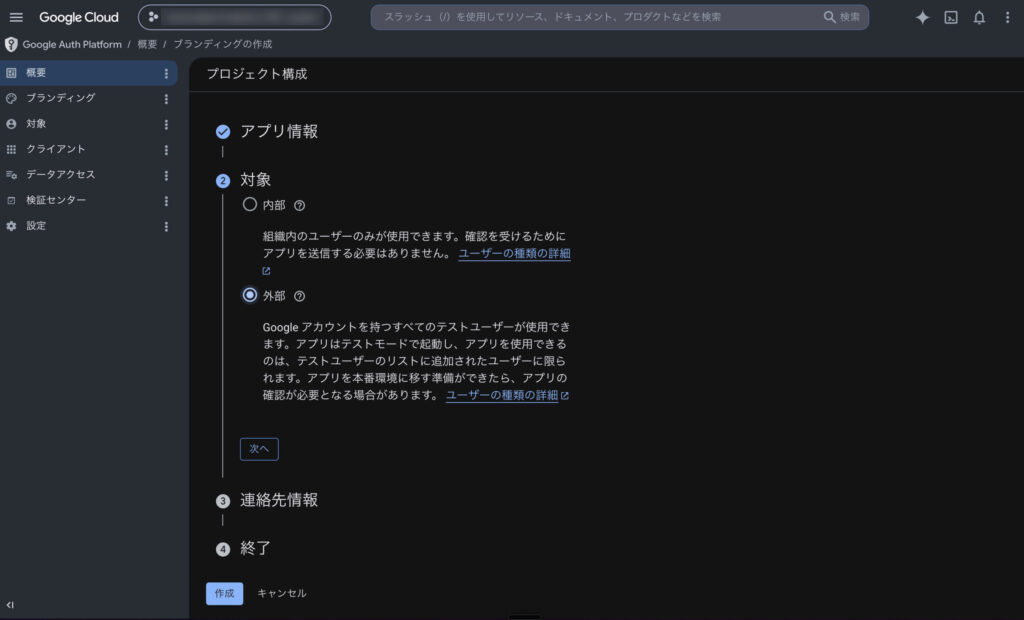This screenshot has height=620, width=1024.
Task: Expand the 終了 step heading
Action: tap(255, 548)
